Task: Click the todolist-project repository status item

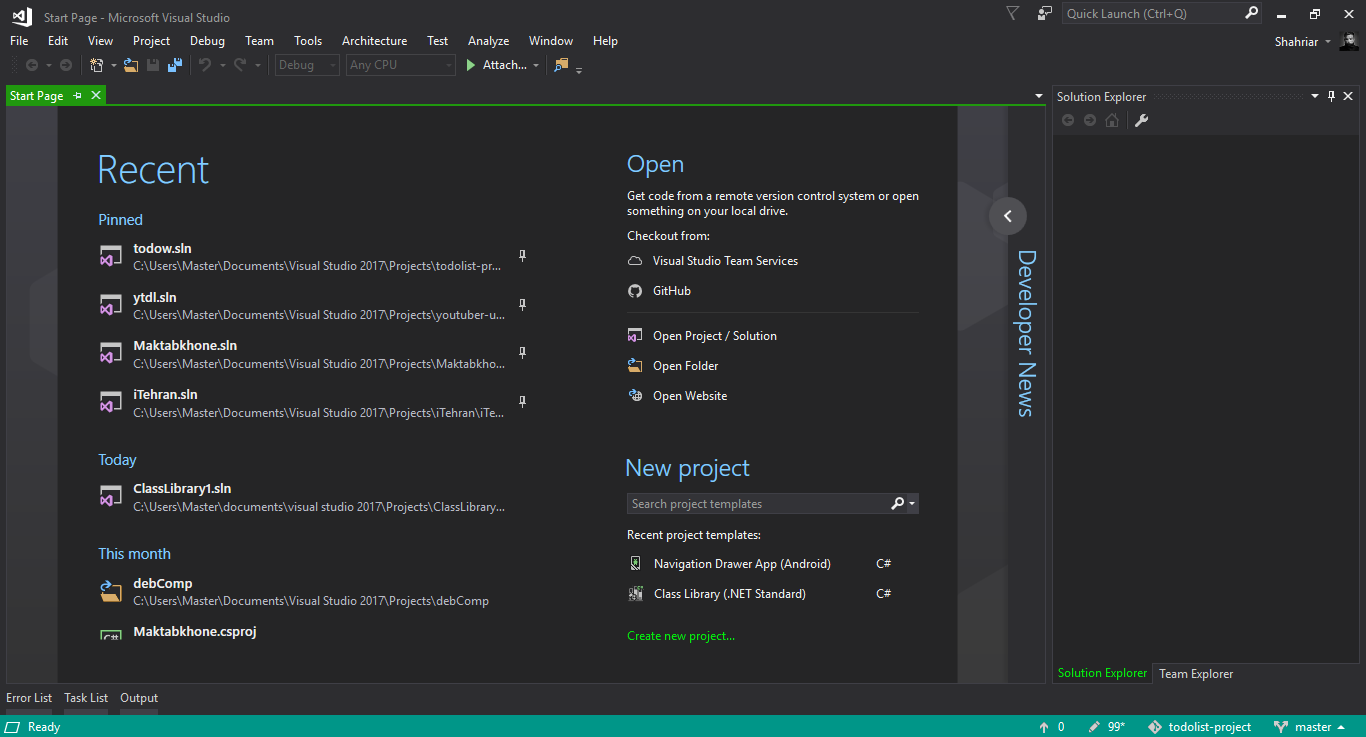Action: coord(1200,727)
